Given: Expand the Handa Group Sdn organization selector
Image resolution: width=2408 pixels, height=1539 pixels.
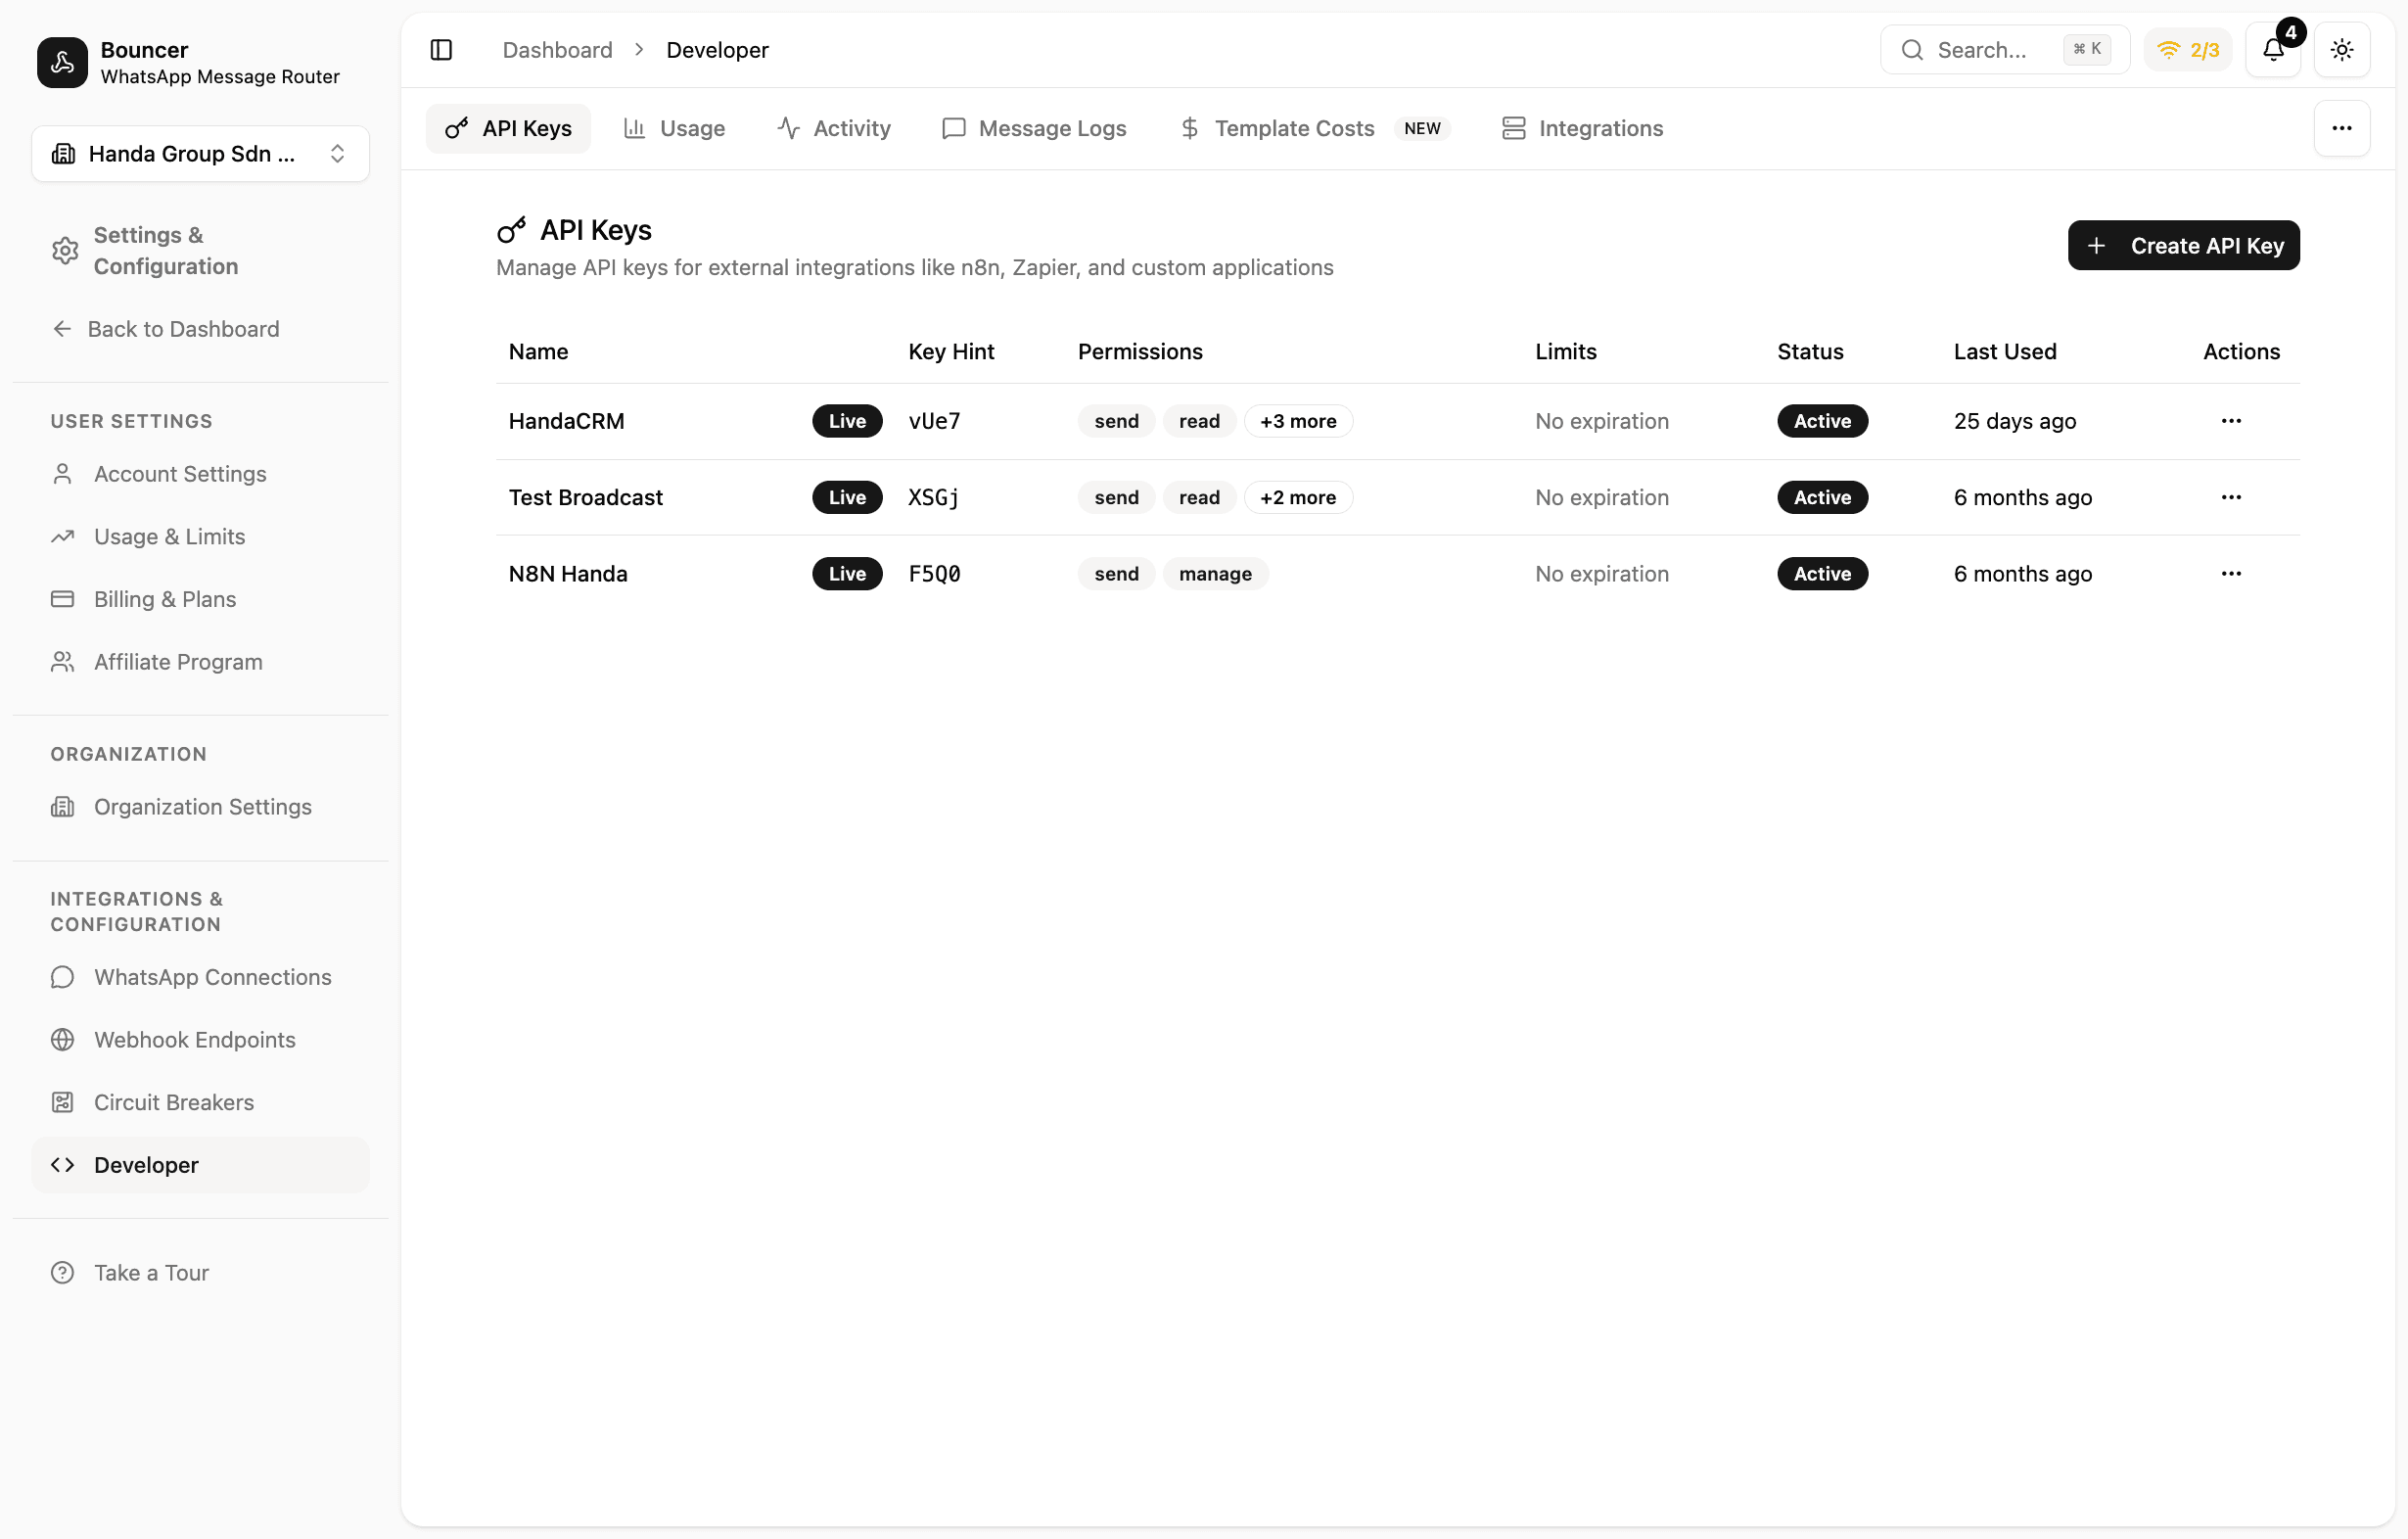Looking at the screenshot, I should 200,154.
